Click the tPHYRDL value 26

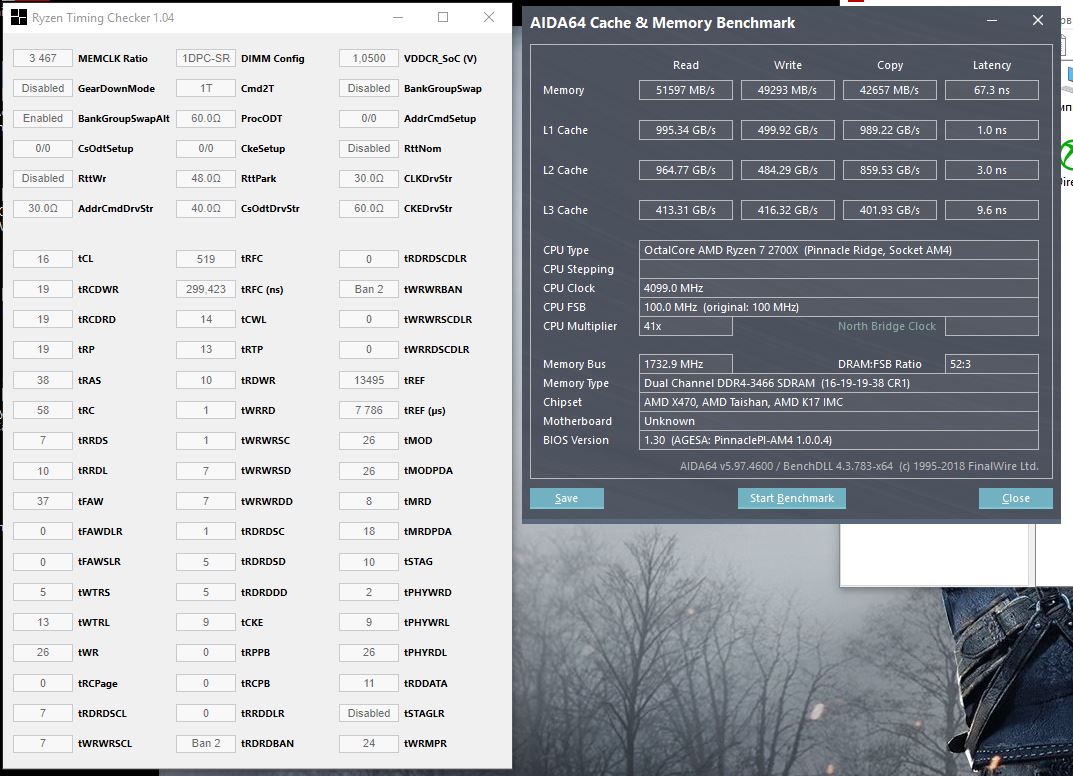(369, 652)
